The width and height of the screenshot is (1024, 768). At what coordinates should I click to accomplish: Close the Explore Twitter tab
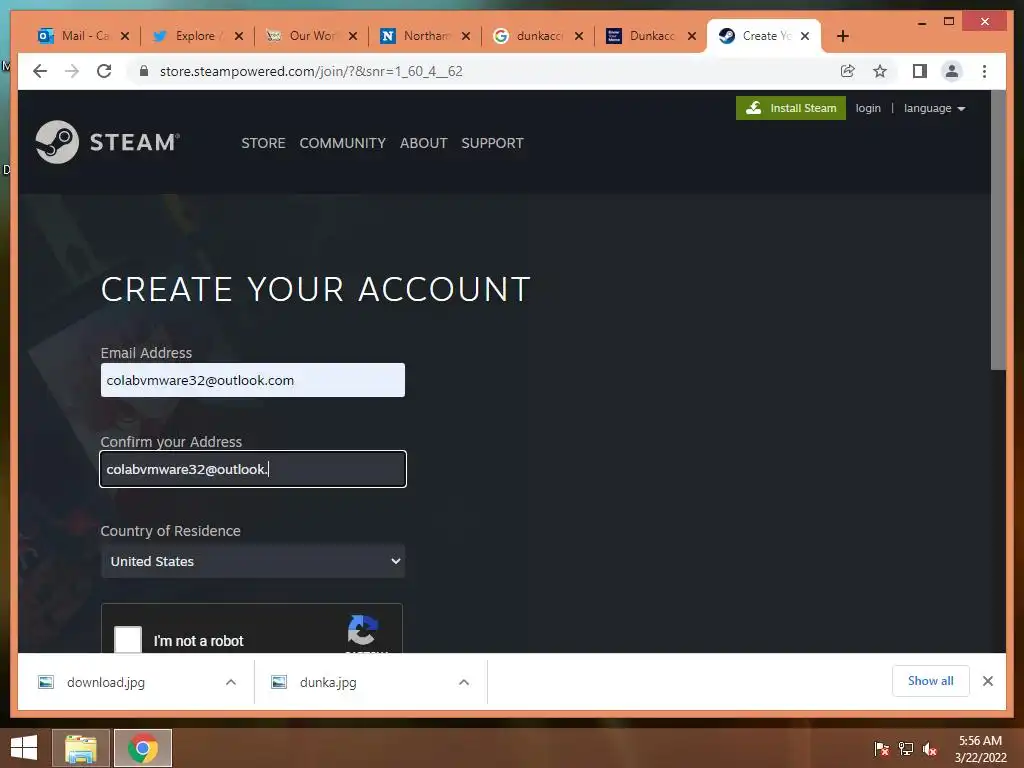pyautogui.click(x=238, y=36)
